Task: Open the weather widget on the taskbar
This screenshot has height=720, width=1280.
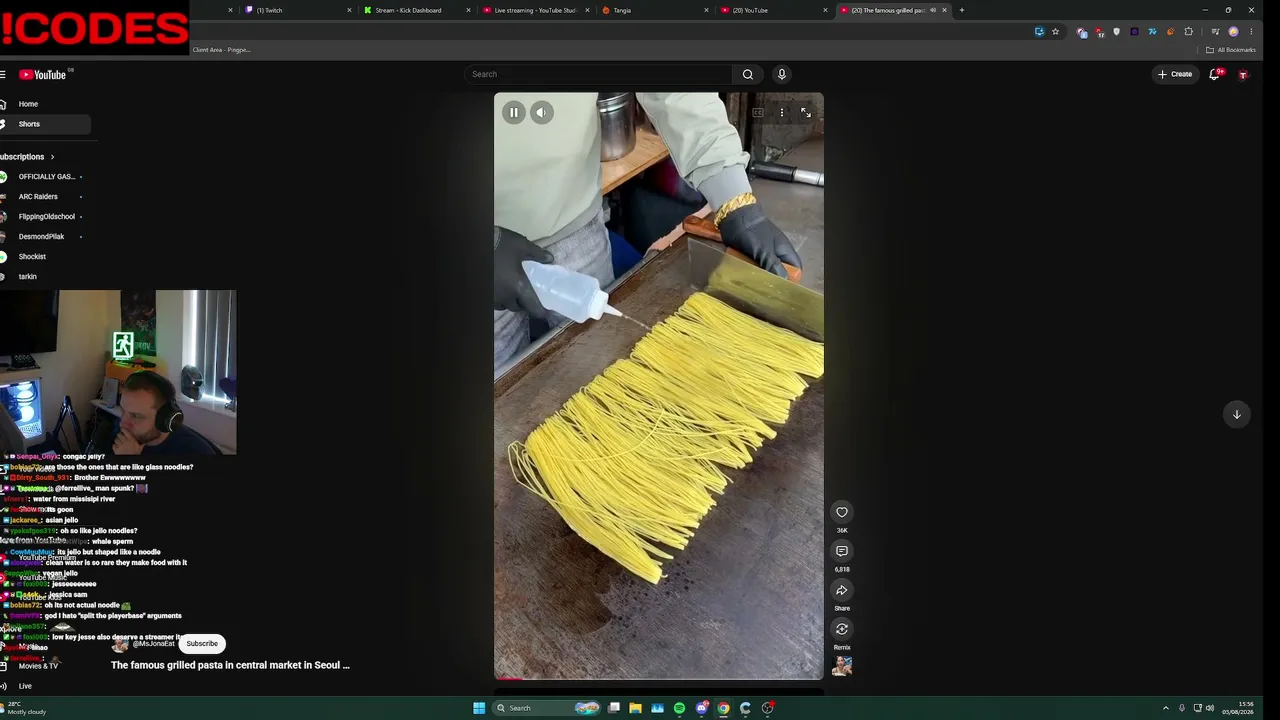Action: [24, 708]
